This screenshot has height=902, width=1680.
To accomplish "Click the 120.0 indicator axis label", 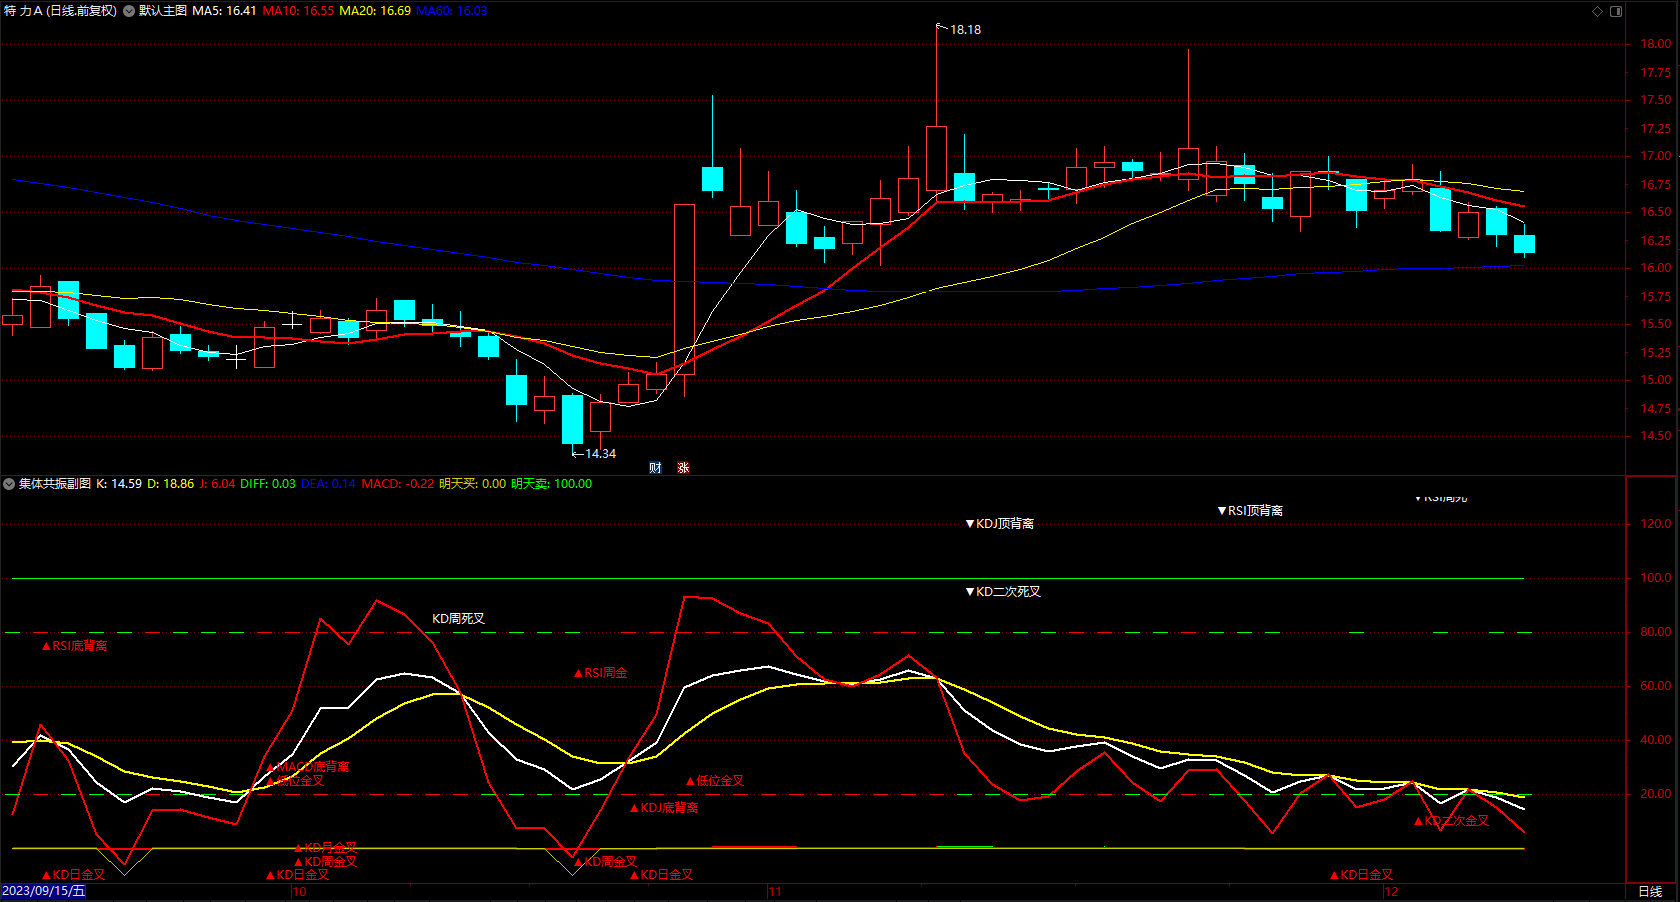I will click(1655, 524).
